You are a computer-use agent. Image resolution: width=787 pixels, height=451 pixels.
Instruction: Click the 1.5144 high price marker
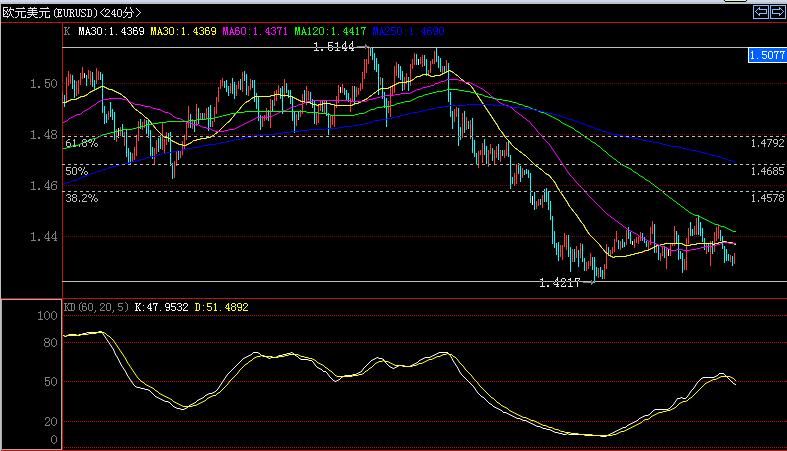[x=334, y=47]
